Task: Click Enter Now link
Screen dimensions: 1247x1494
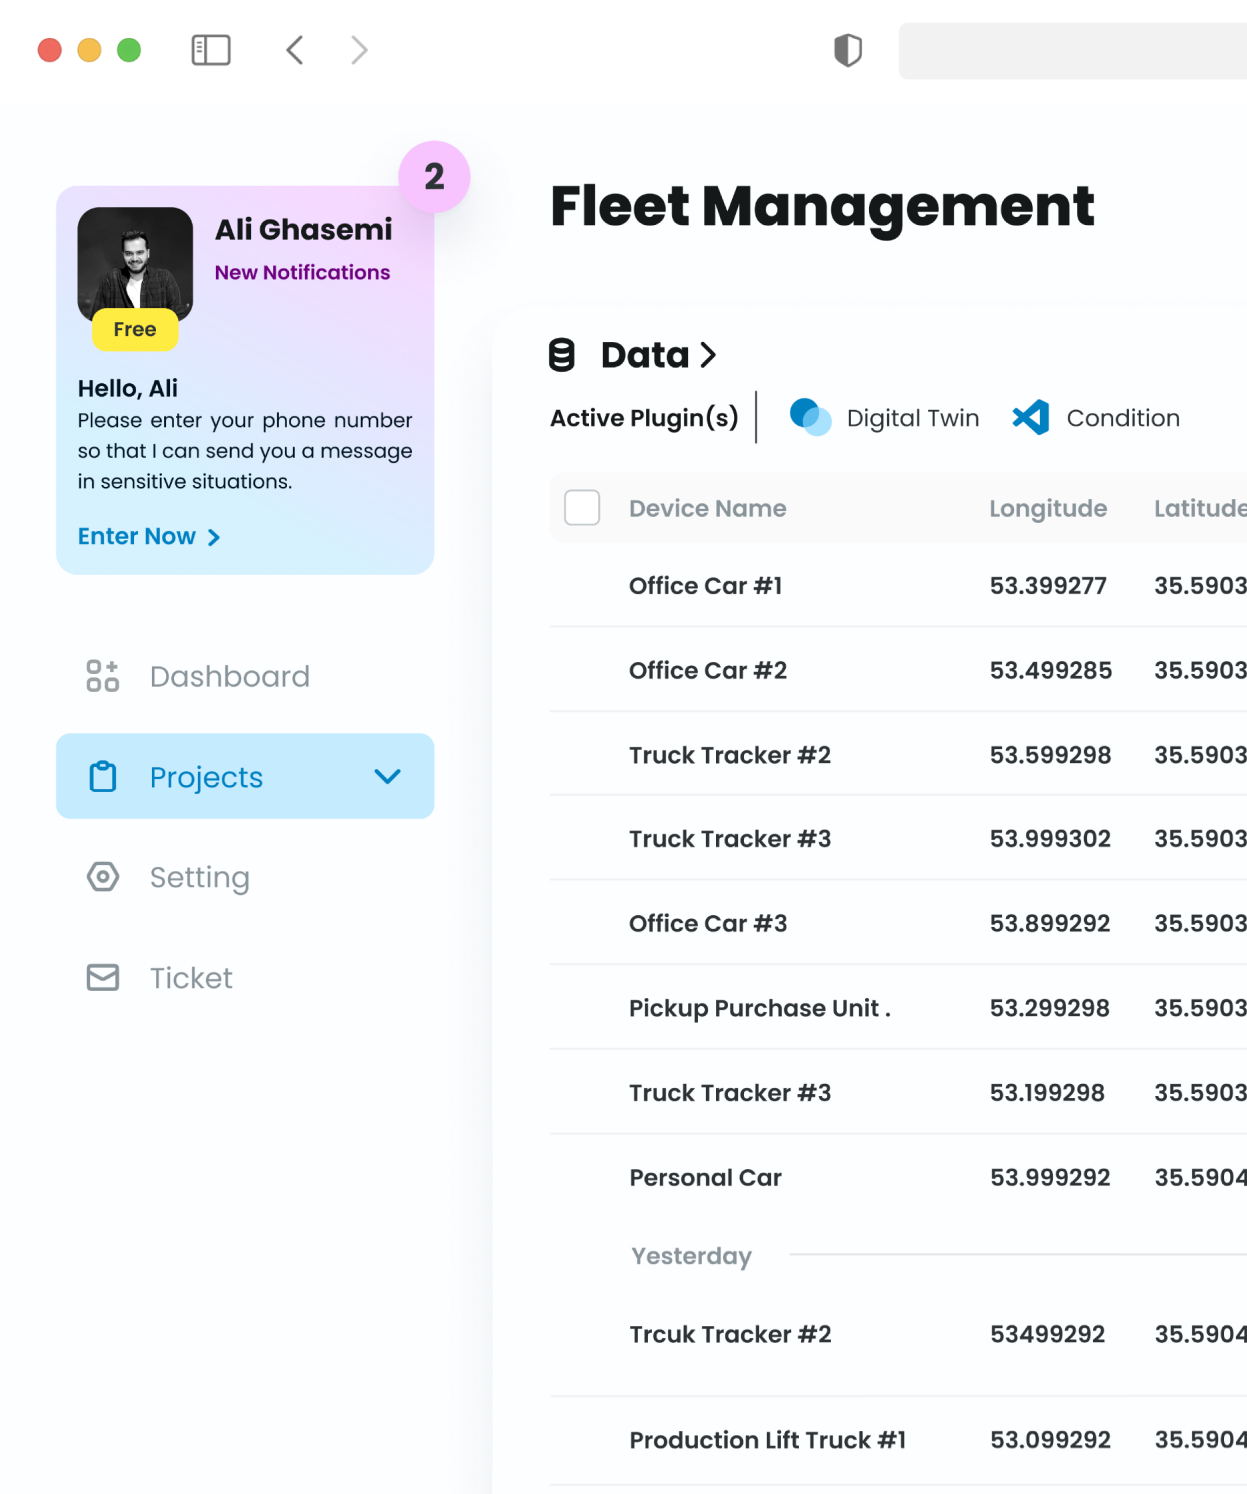Action: coord(137,536)
